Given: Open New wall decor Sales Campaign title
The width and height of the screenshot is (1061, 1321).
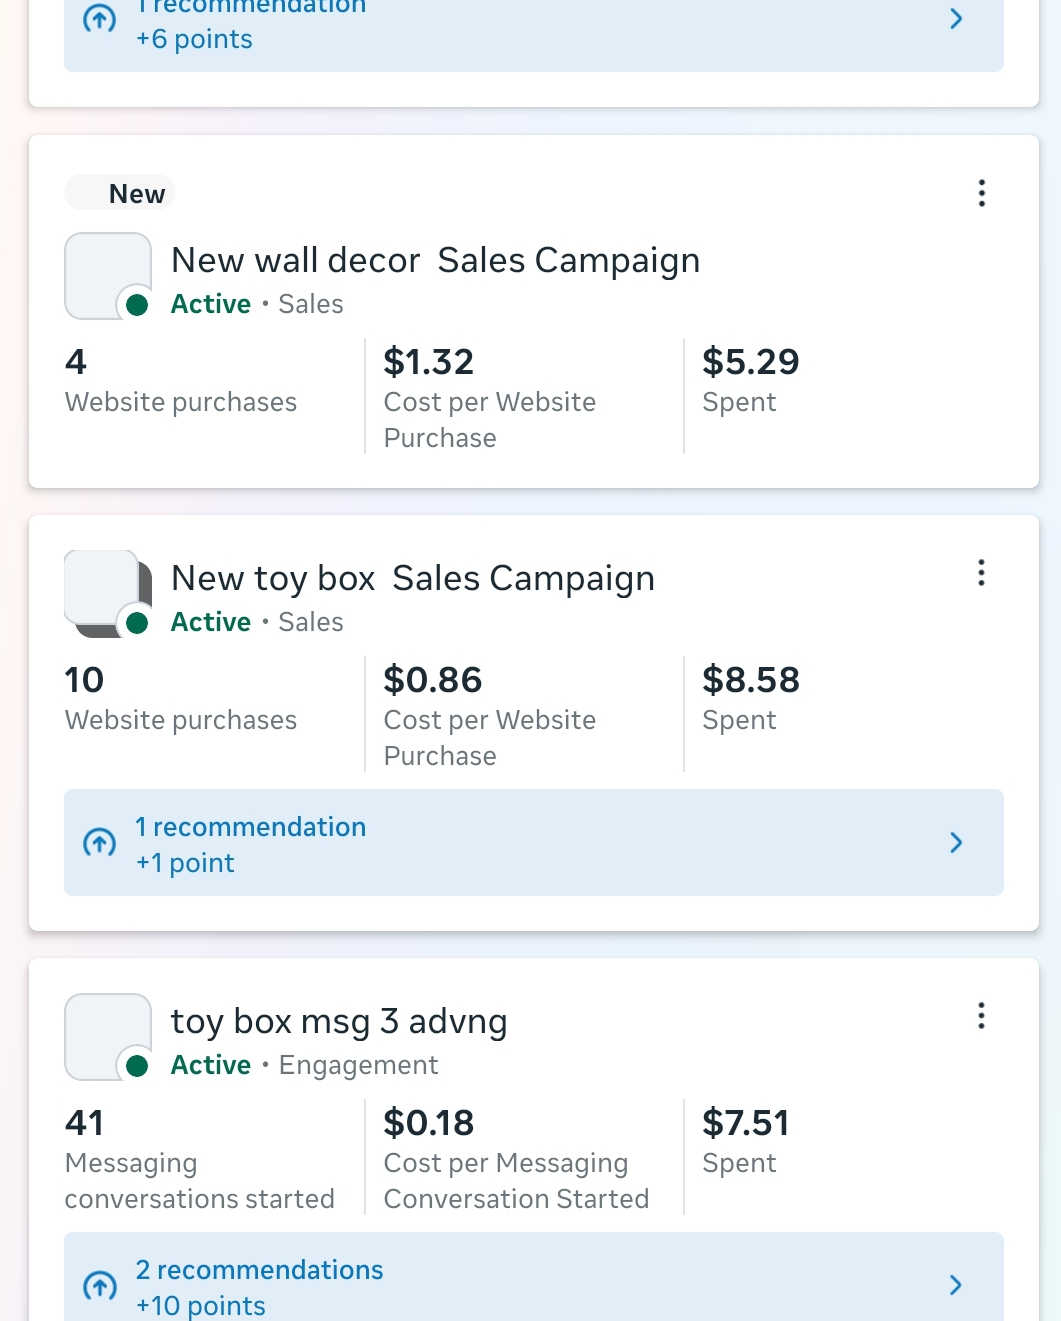Looking at the screenshot, I should coord(435,261).
